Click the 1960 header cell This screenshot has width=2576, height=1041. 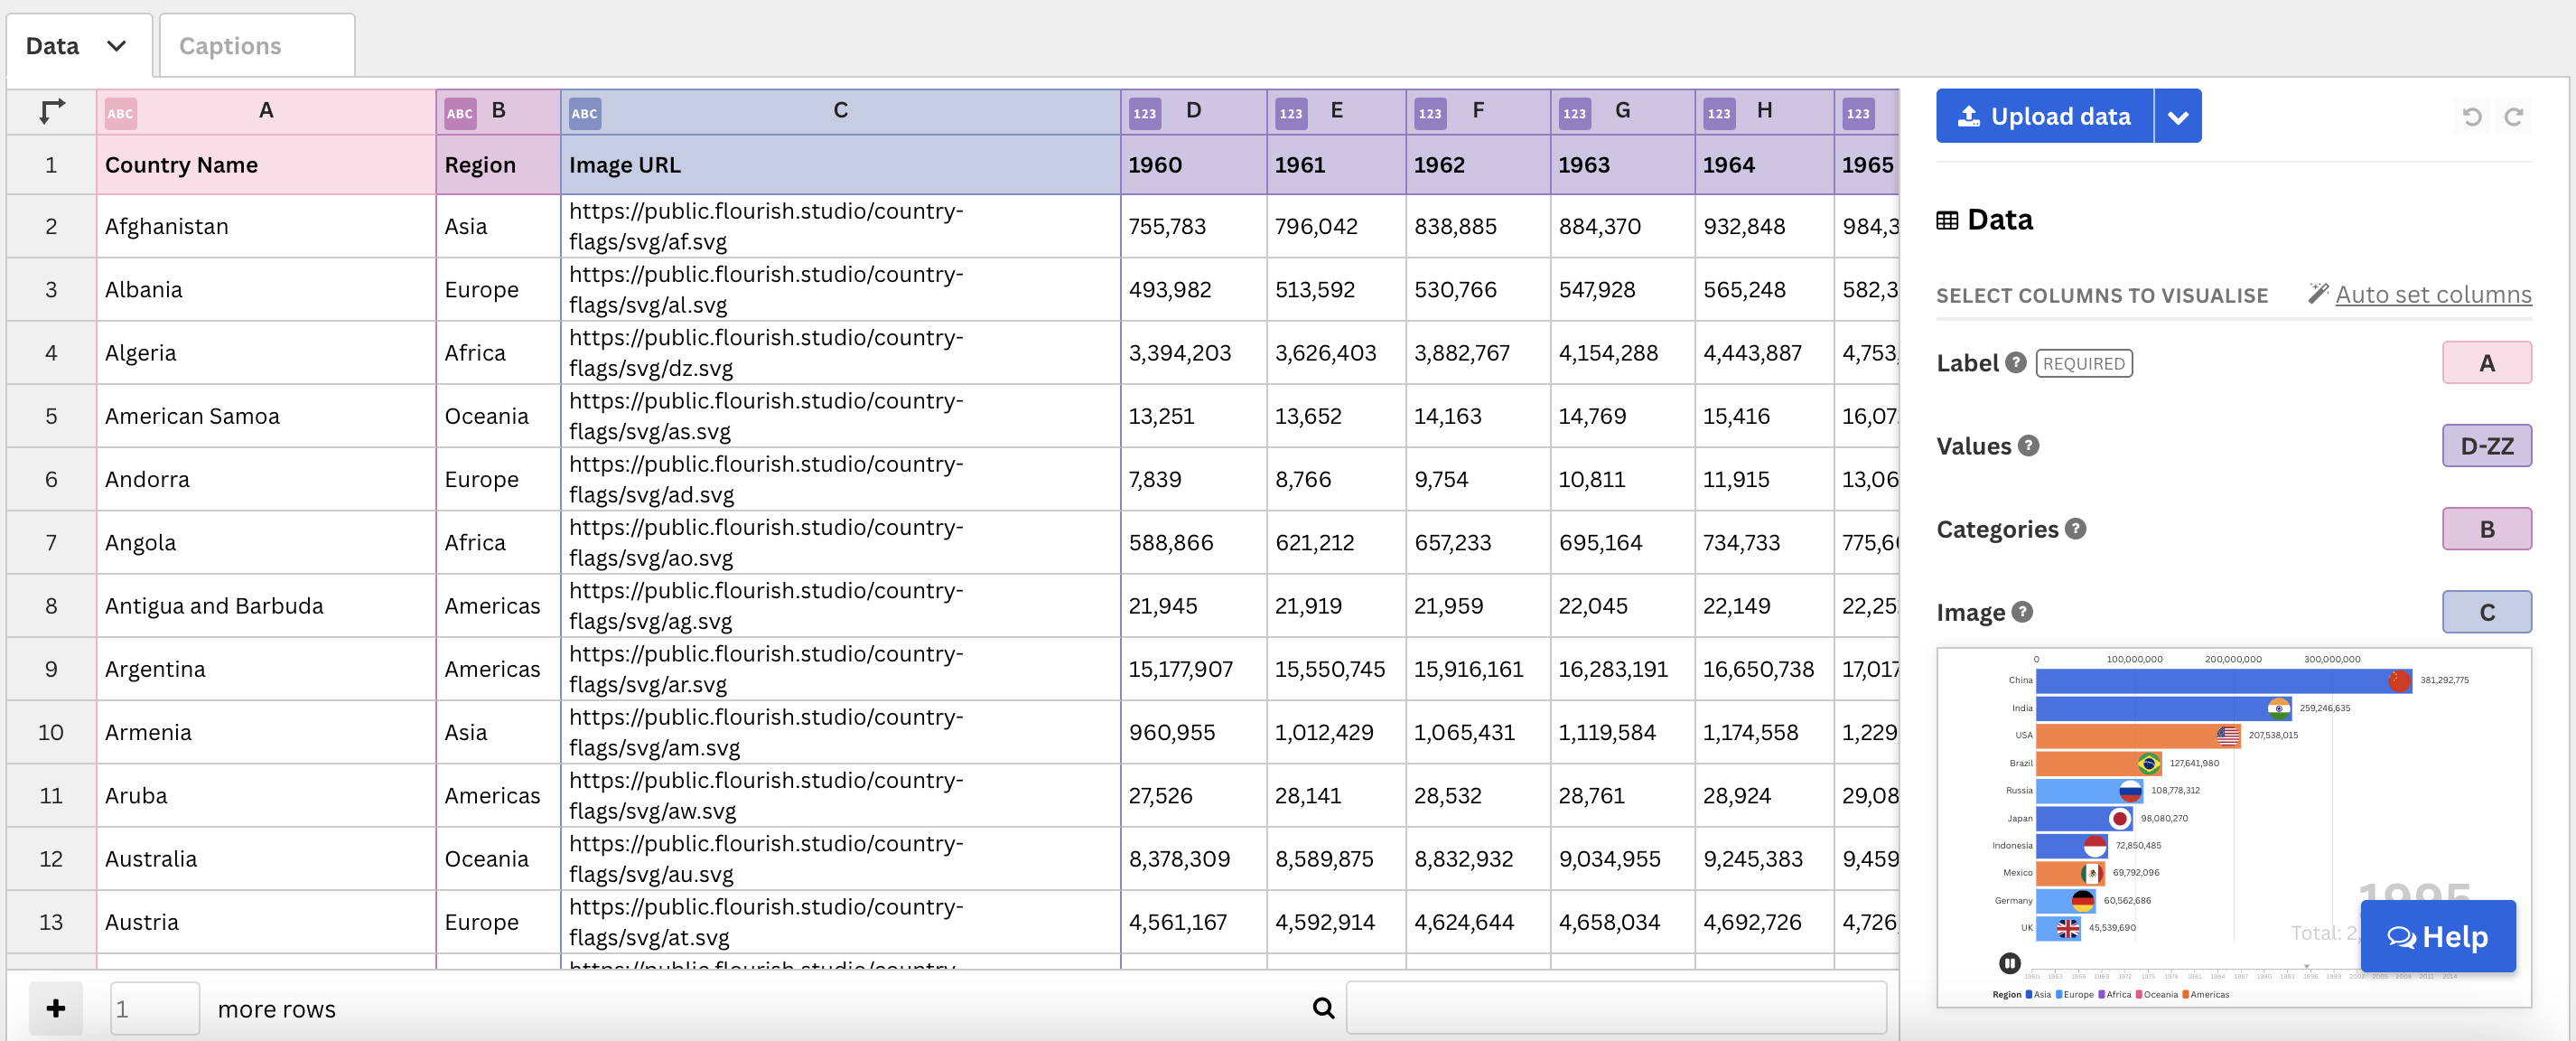1193,165
